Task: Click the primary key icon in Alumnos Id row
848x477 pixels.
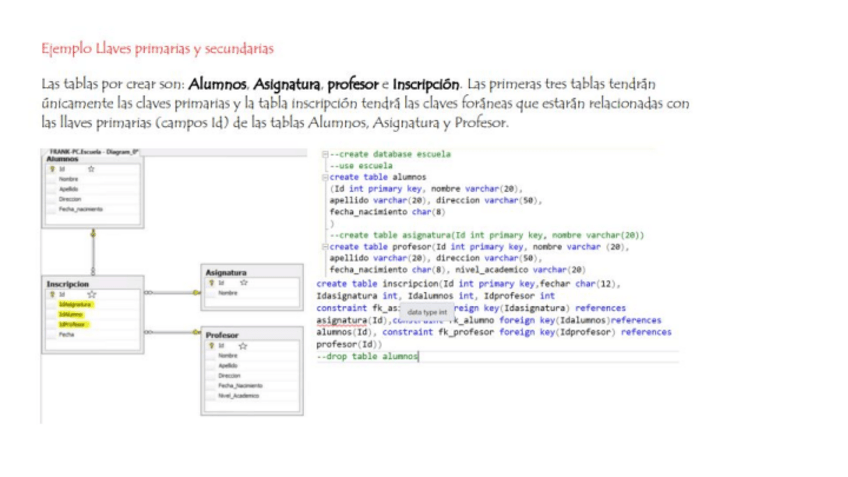Action: [52, 169]
